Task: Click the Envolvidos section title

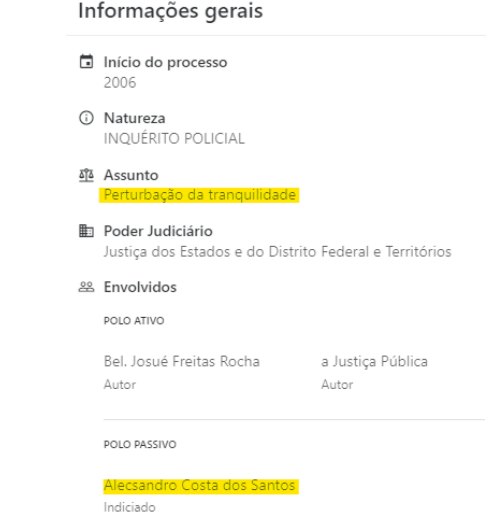Action: [140, 287]
